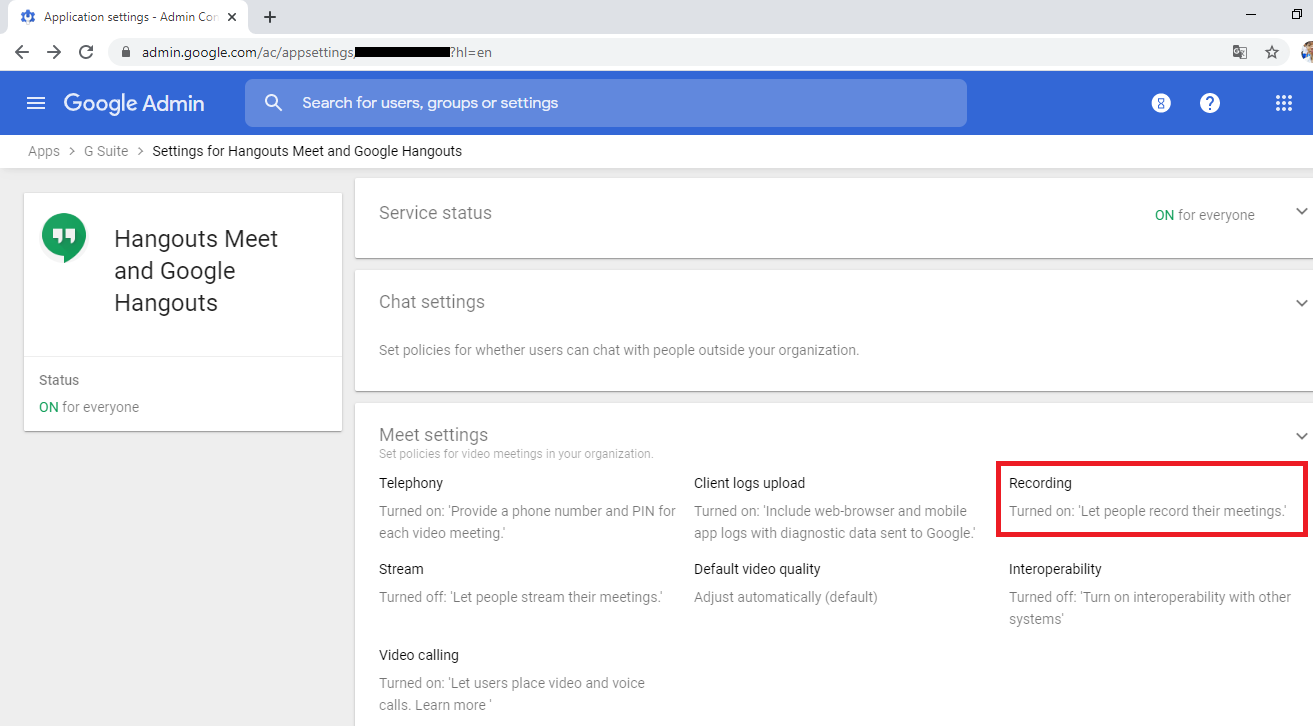Viewport: 1313px width, 726px height.
Task: Navigate to Apps in the breadcrumb
Action: (44, 151)
